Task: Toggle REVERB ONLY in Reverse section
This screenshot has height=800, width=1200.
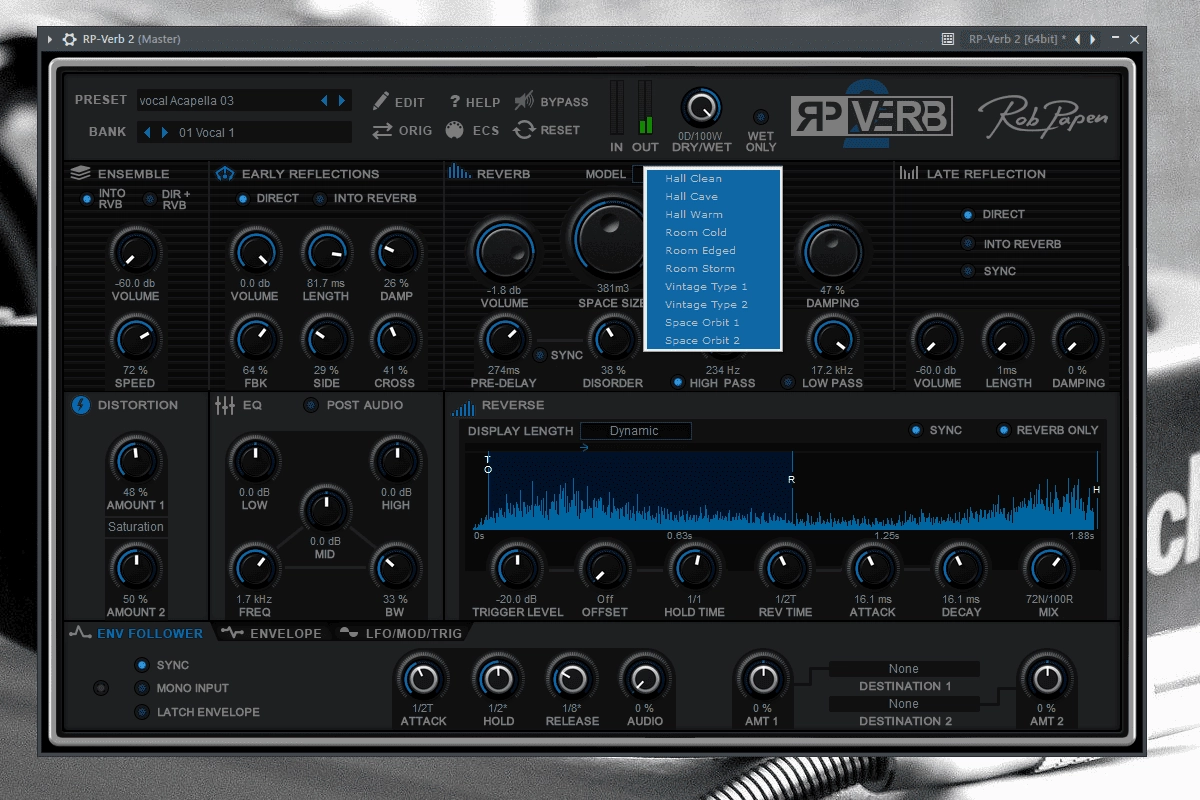Action: pos(1003,430)
